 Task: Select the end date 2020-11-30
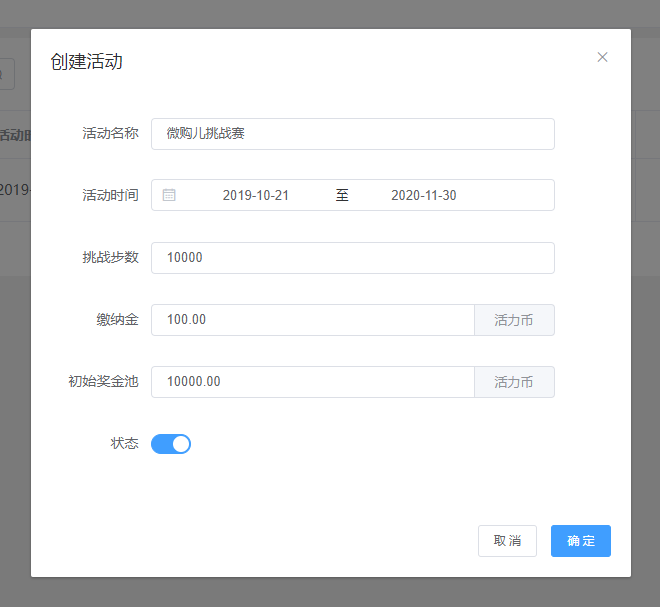click(423, 195)
